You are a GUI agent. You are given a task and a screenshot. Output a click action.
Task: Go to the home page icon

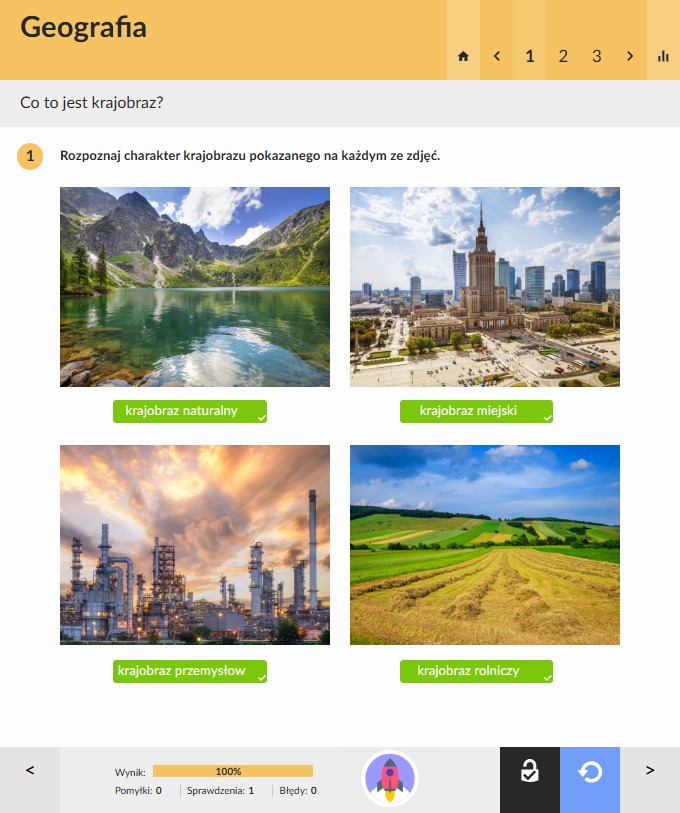pyautogui.click(x=463, y=56)
